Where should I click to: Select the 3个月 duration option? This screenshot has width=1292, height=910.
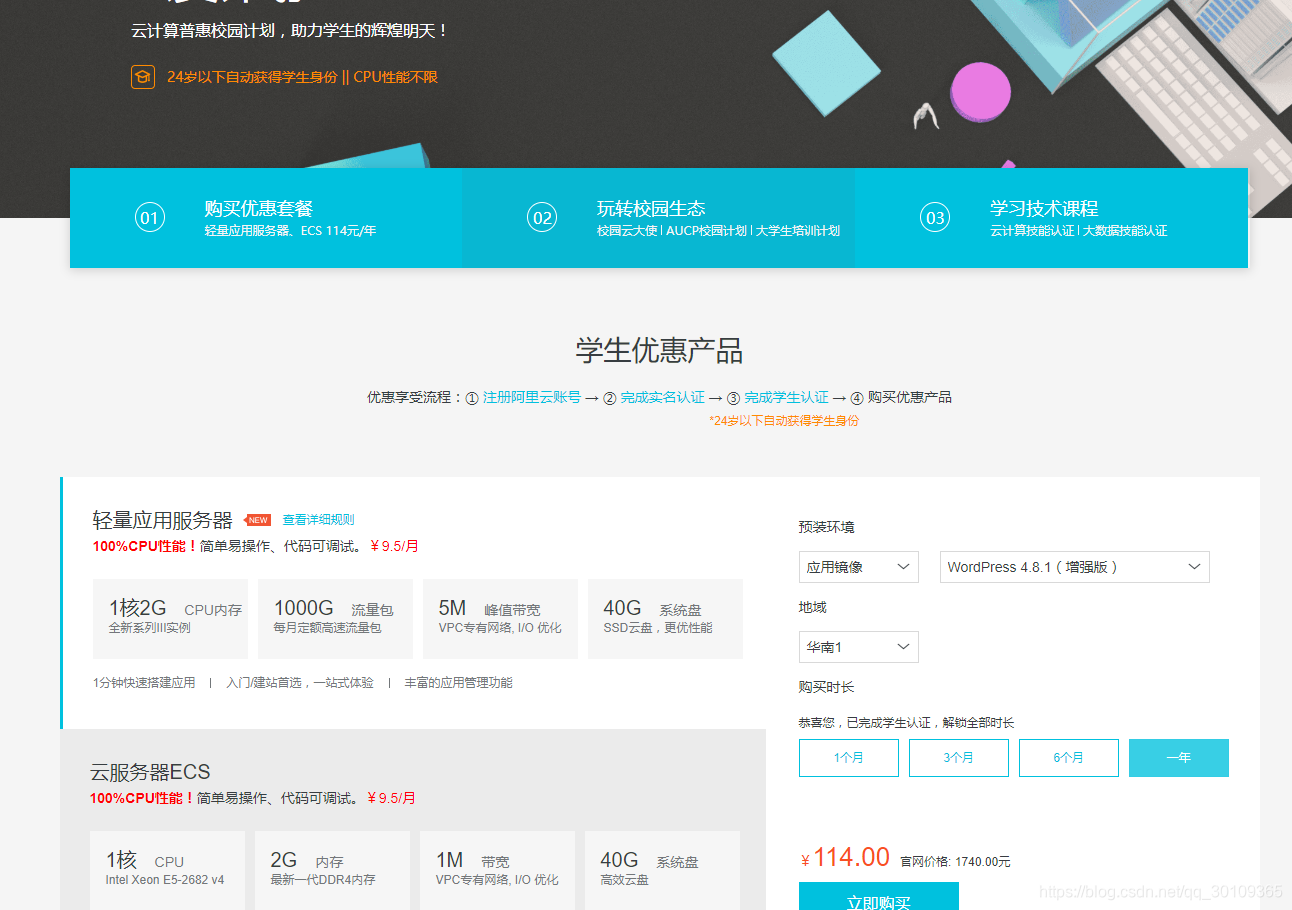click(x=959, y=758)
